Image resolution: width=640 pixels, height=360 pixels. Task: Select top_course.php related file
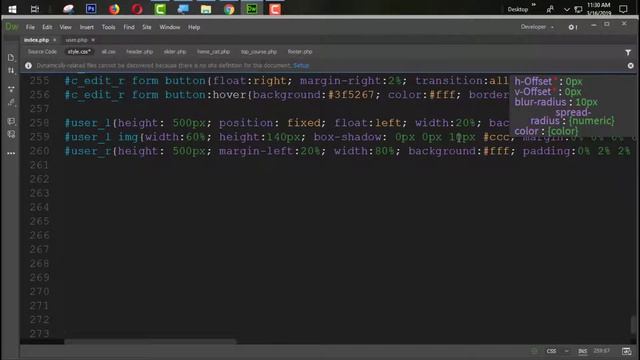(x=259, y=52)
